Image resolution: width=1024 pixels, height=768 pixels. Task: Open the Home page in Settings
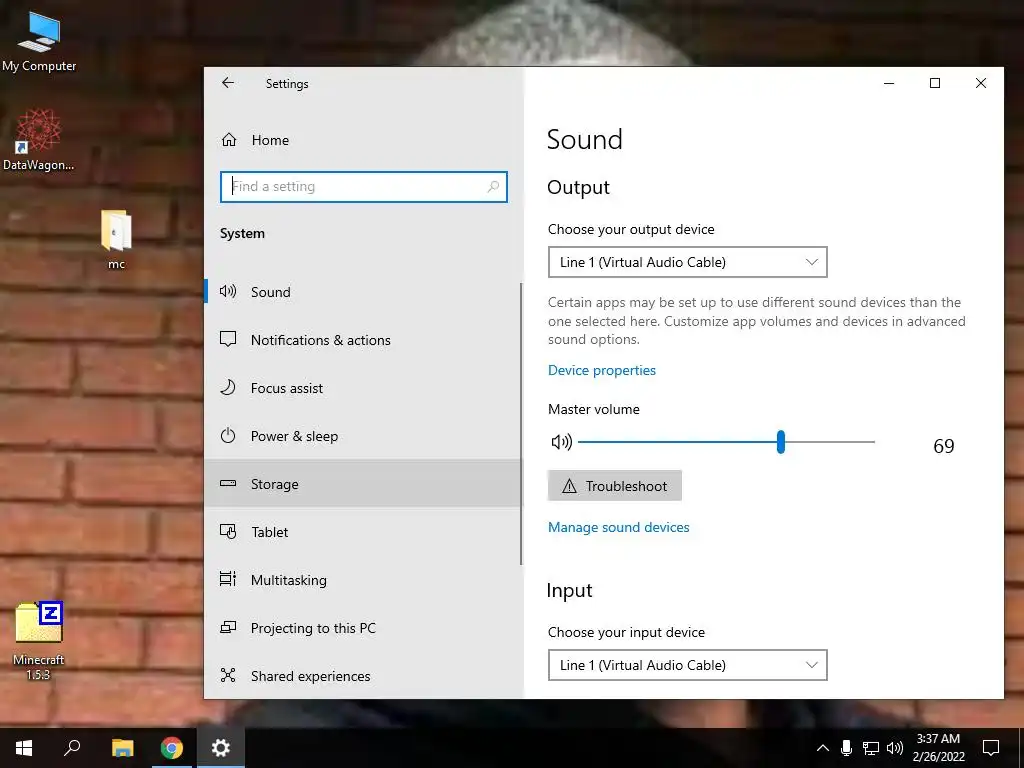point(363,140)
